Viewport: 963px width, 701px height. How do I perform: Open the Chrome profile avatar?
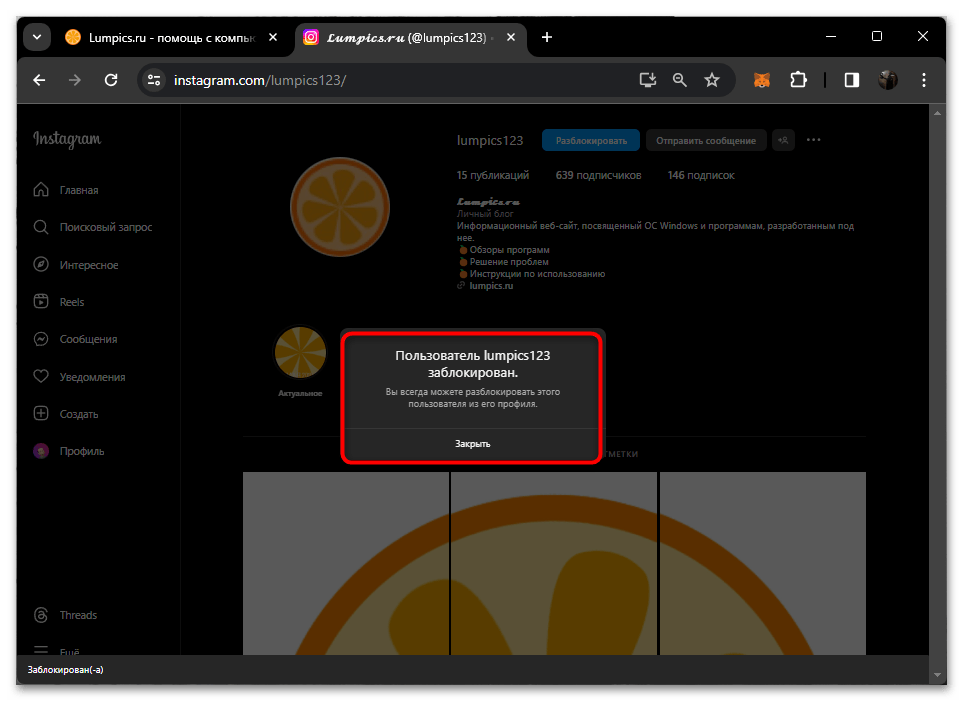click(x=887, y=80)
